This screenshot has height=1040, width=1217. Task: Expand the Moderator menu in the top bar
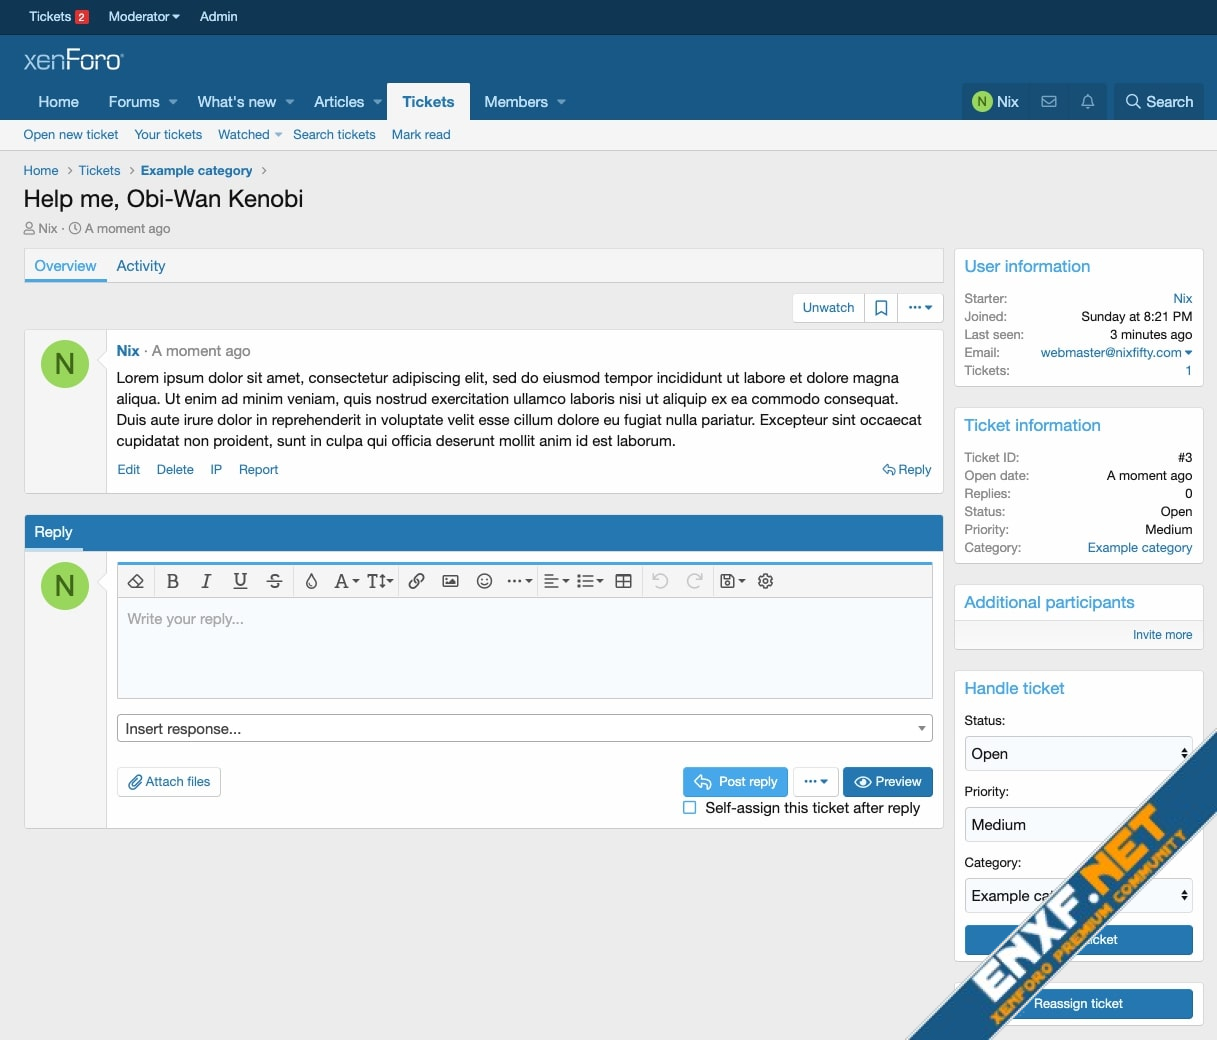[144, 16]
